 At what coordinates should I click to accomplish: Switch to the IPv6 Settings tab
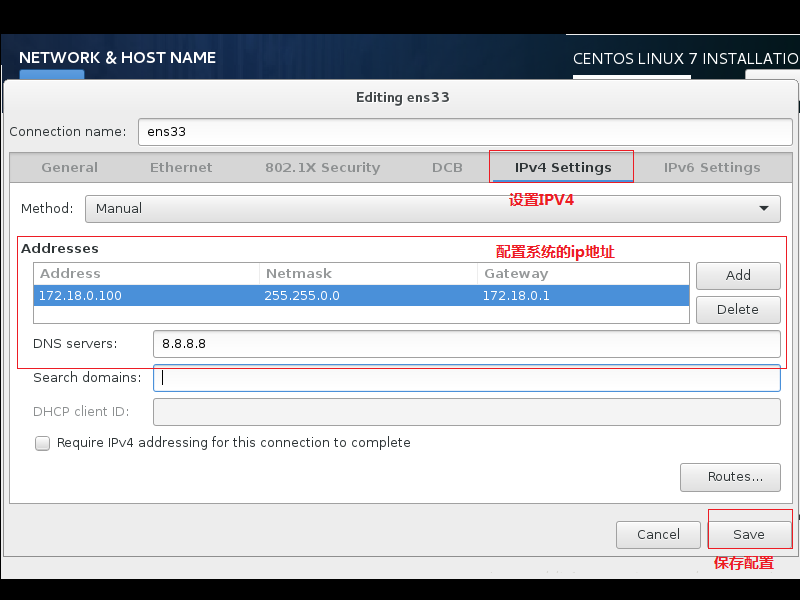(712, 168)
